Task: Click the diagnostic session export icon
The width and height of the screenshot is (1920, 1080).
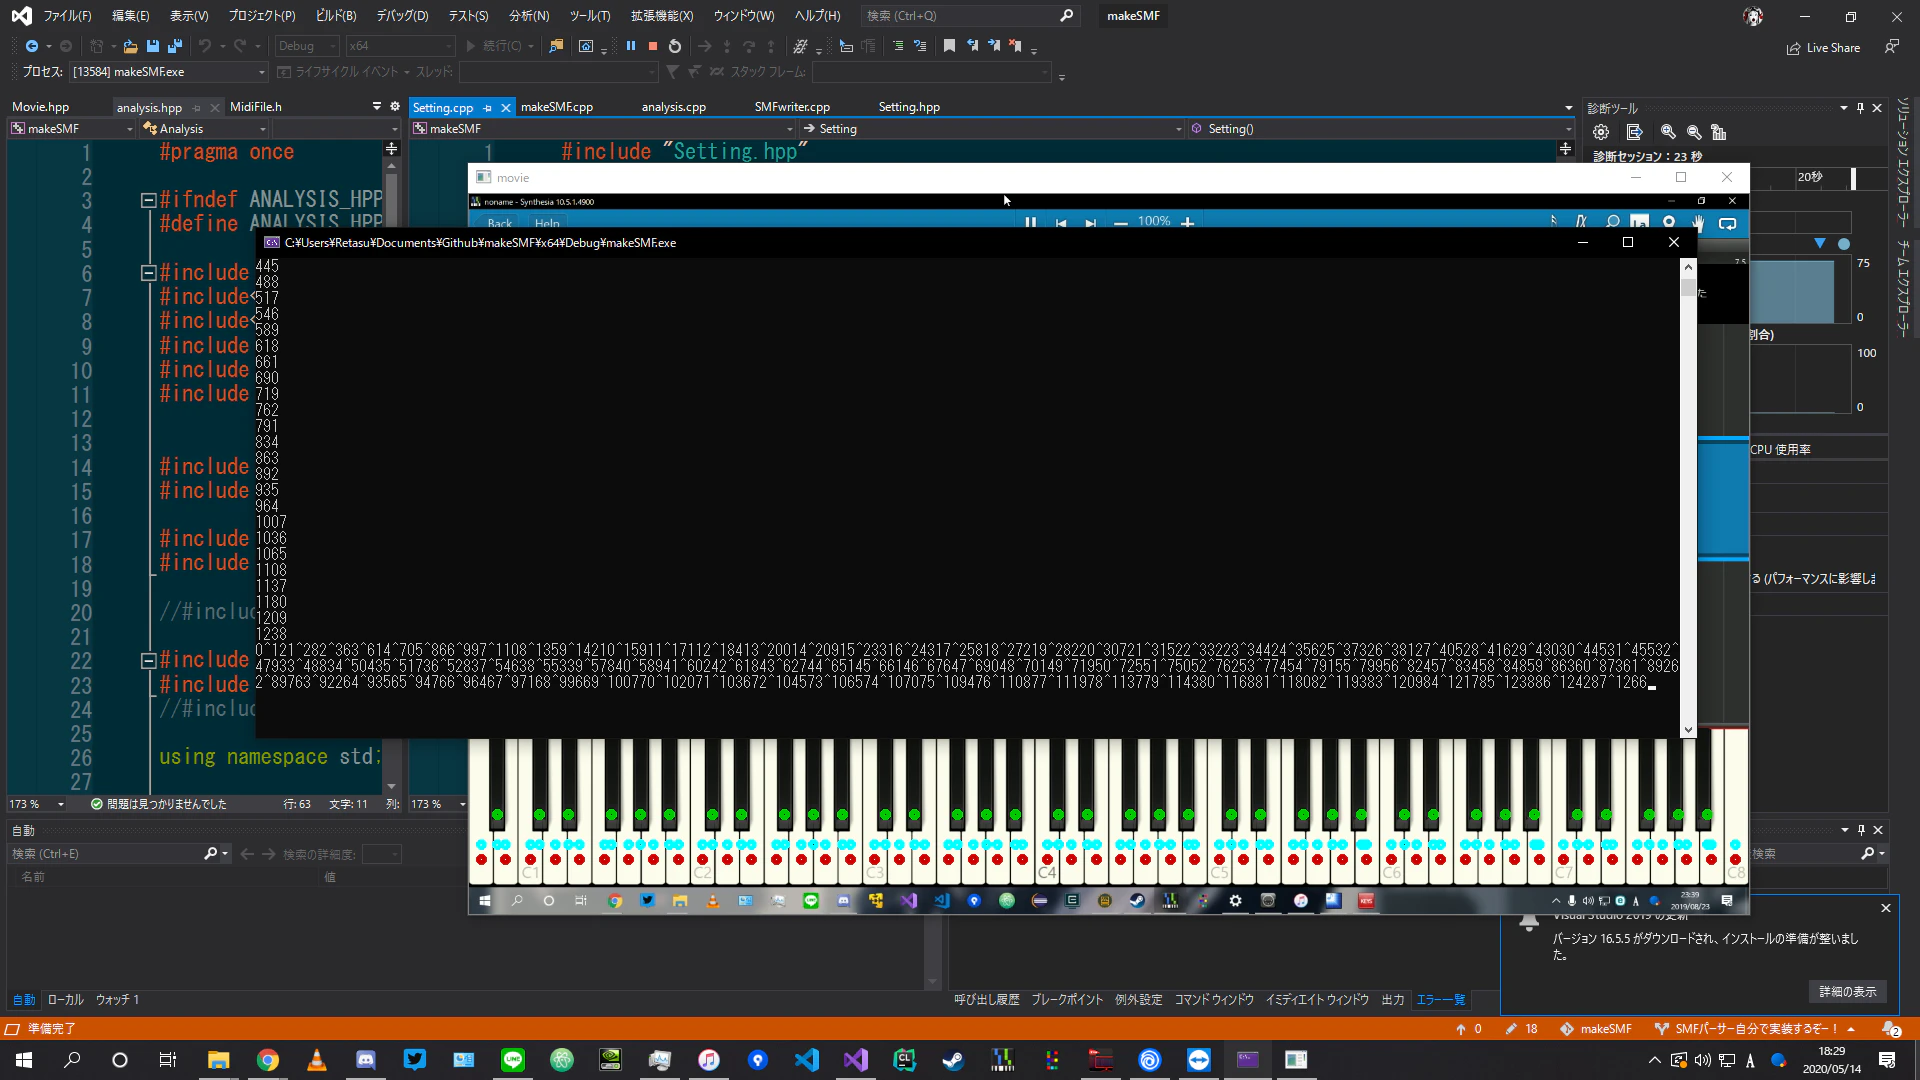Action: coord(1635,132)
